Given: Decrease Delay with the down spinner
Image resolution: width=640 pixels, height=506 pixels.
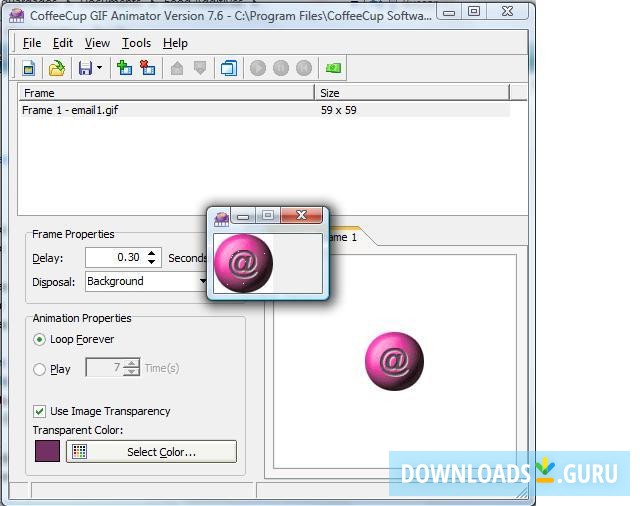Looking at the screenshot, I should [151, 262].
